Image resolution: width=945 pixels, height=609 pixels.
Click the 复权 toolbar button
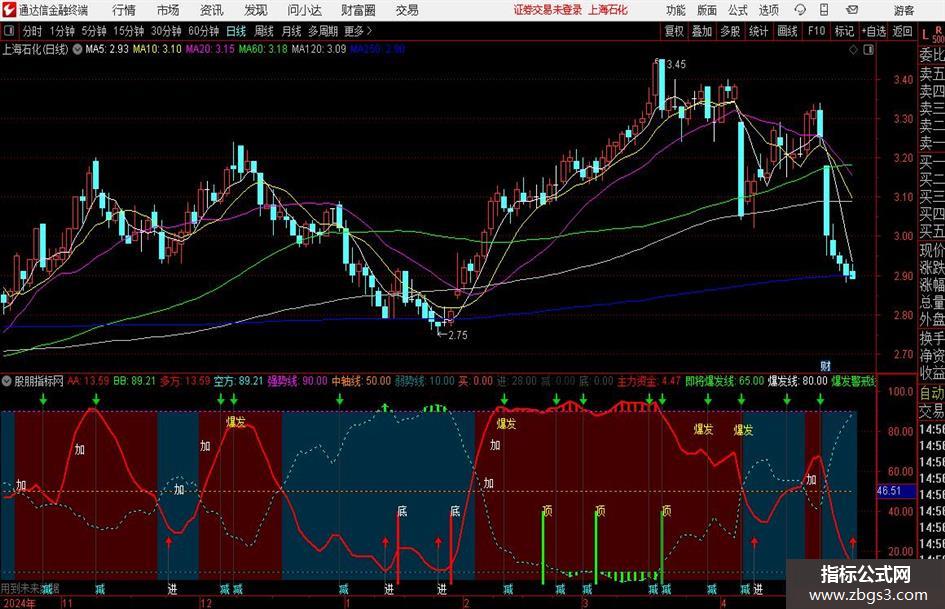point(674,31)
